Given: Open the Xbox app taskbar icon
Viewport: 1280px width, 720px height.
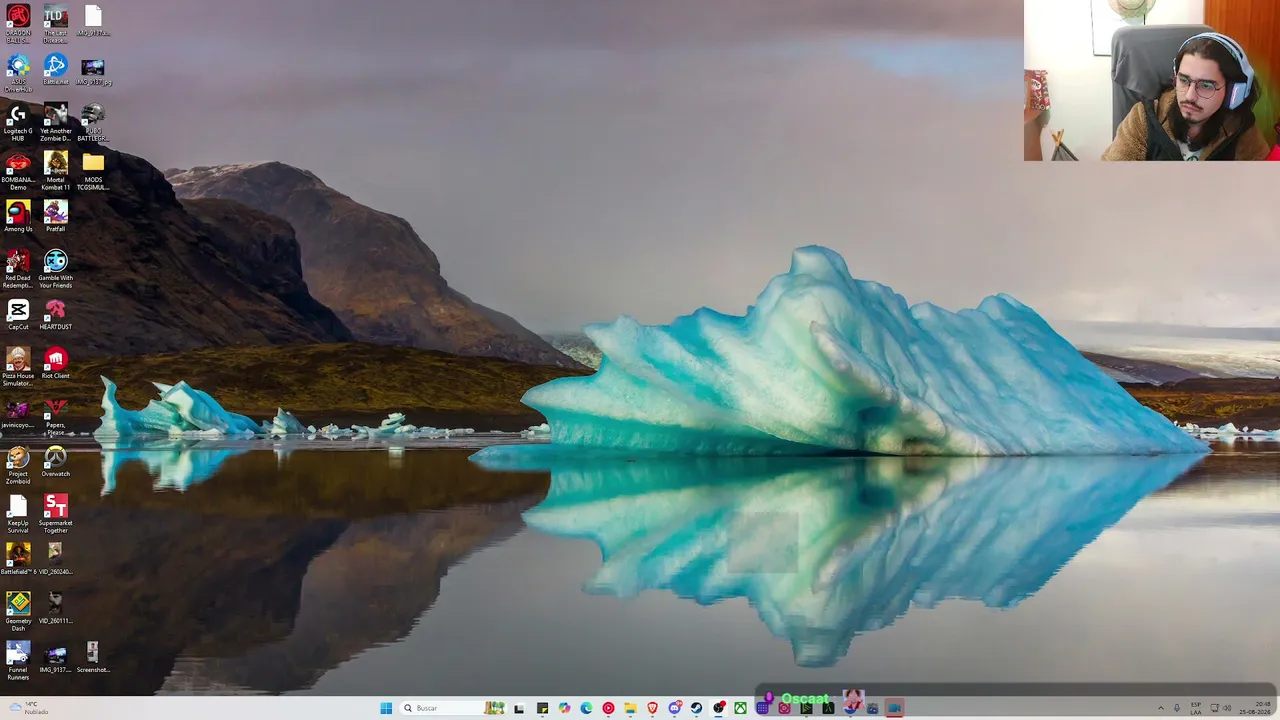Looking at the screenshot, I should pos(741,708).
